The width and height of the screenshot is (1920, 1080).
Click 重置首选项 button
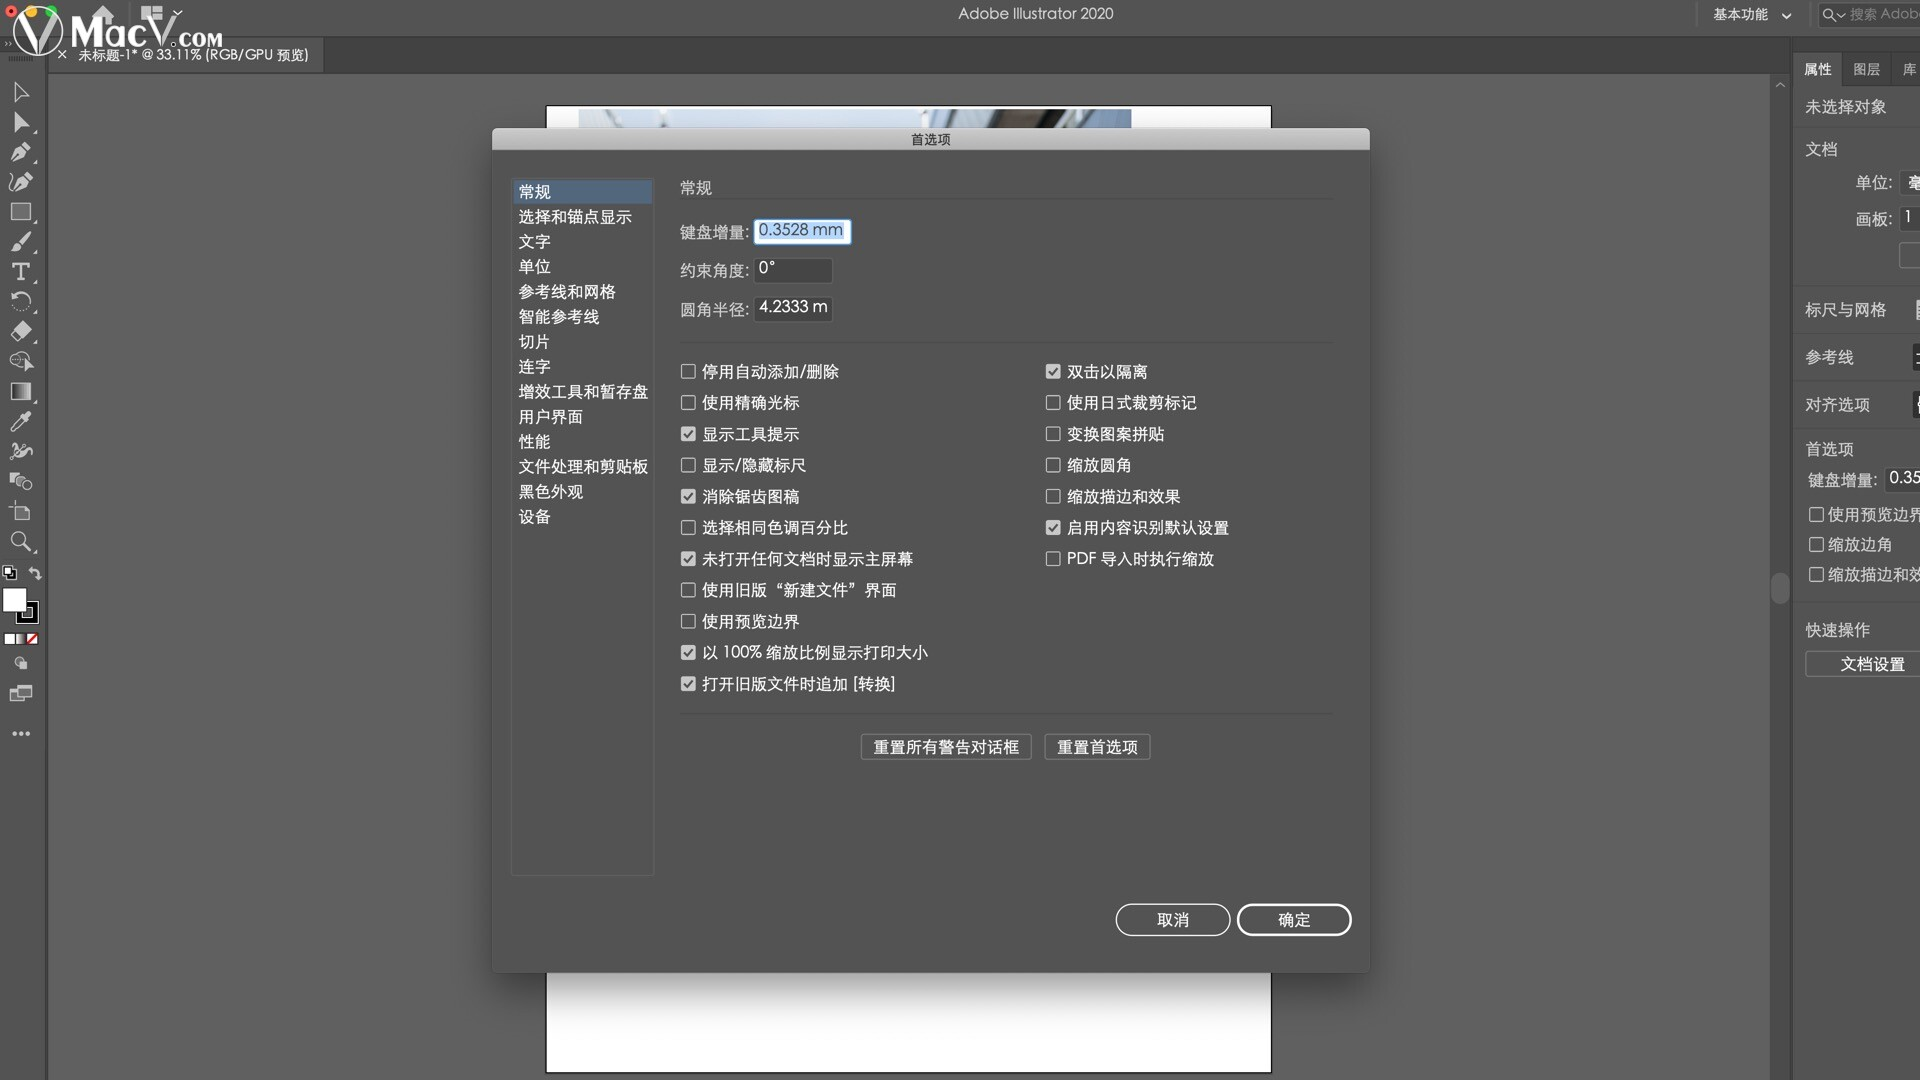click(x=1097, y=747)
